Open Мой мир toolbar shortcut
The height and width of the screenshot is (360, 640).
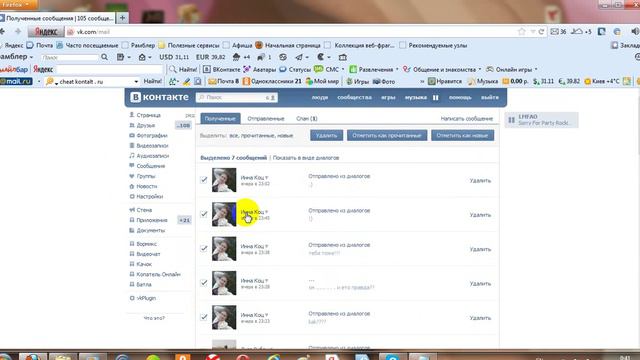click(x=322, y=82)
